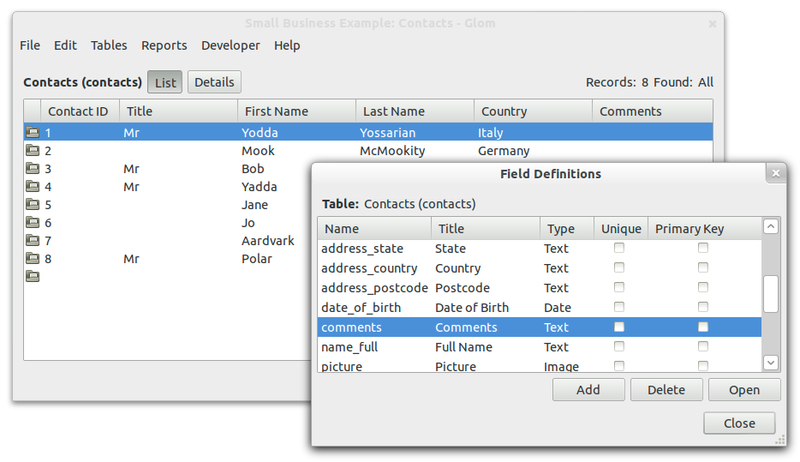The width and height of the screenshot is (800, 462).
Task: Toggle Unique checkbox for date_of_birth
Action: pyautogui.click(x=619, y=307)
